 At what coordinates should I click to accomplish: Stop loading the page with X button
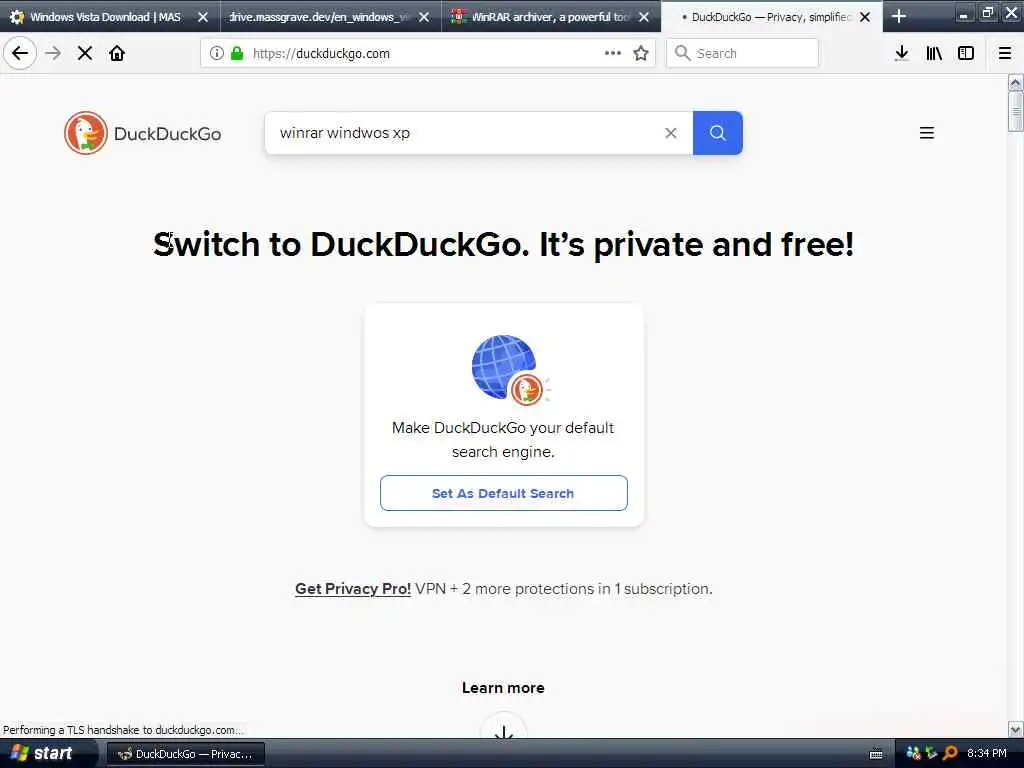85,53
